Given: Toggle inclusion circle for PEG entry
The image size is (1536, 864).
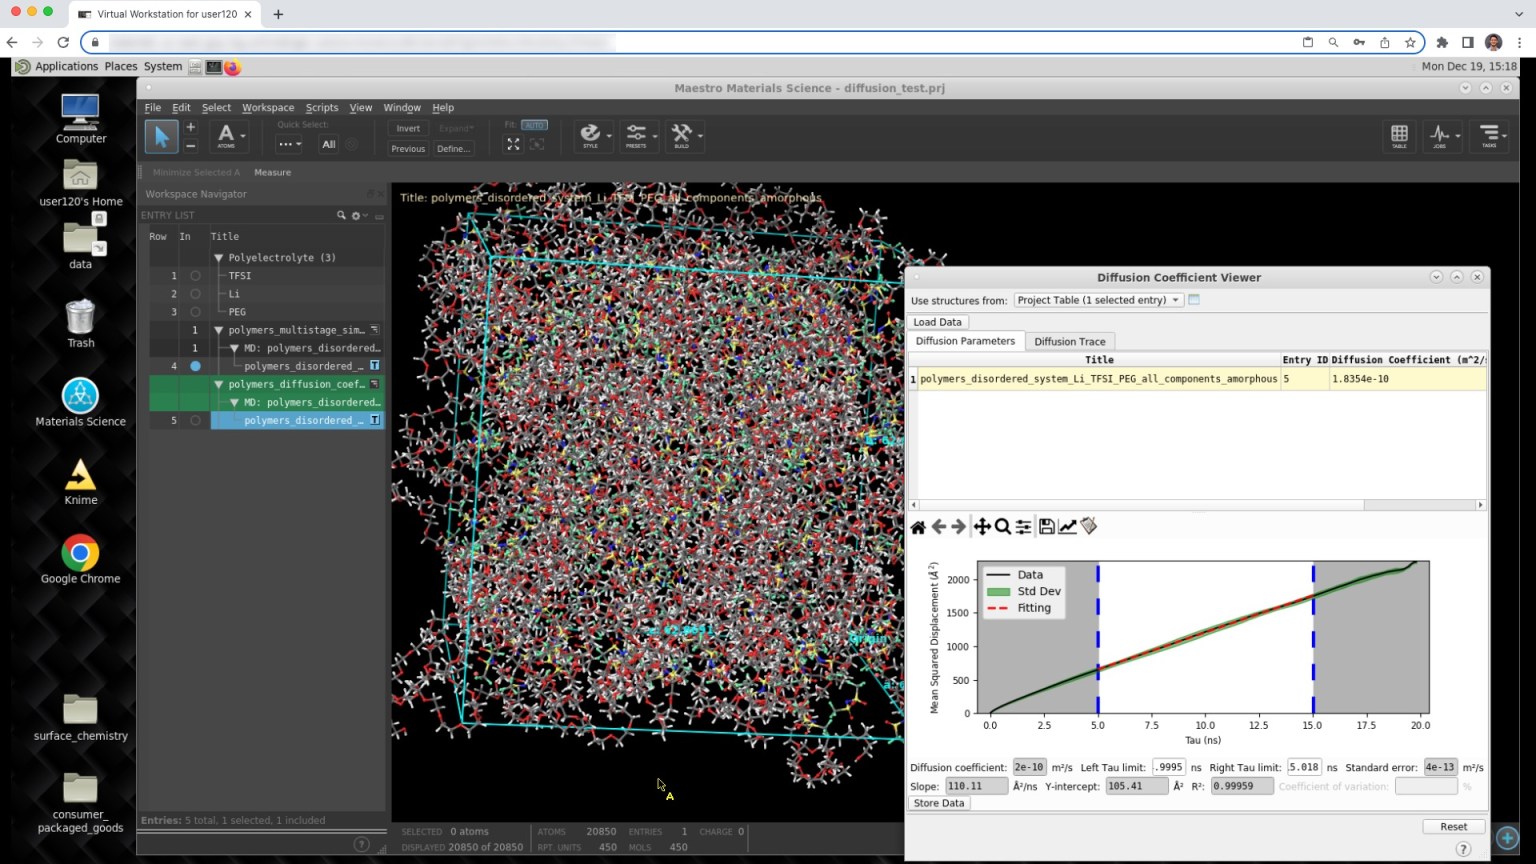Looking at the screenshot, I should 195,312.
